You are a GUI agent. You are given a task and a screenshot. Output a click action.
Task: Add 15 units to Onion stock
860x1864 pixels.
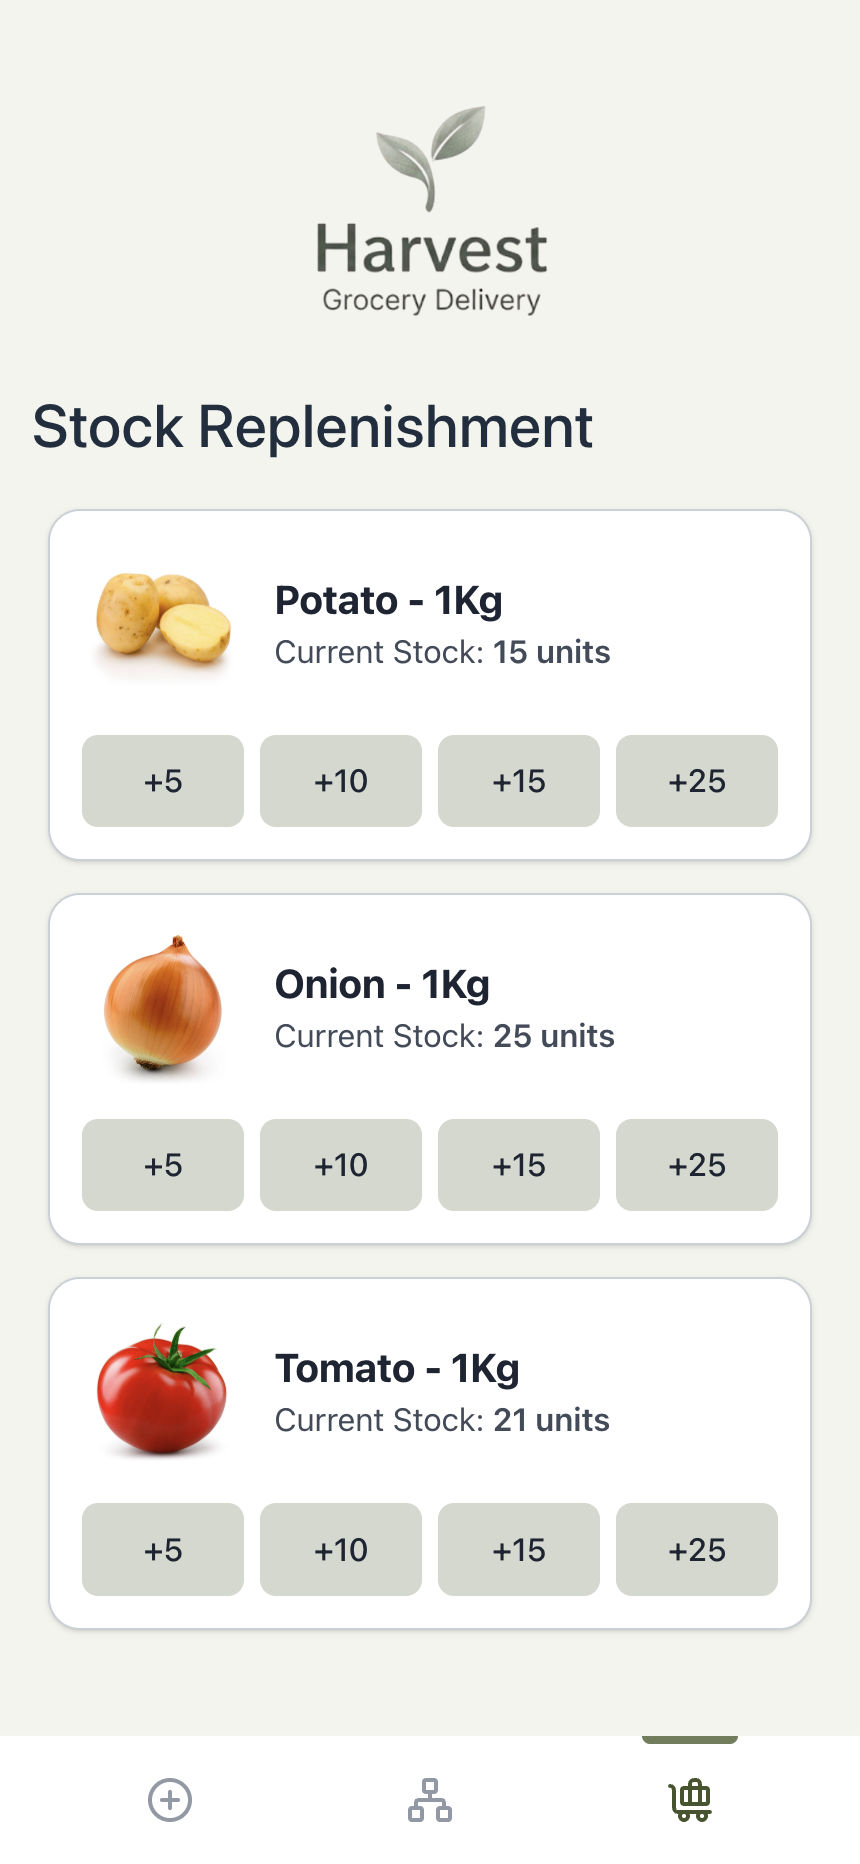pyautogui.click(x=519, y=1165)
